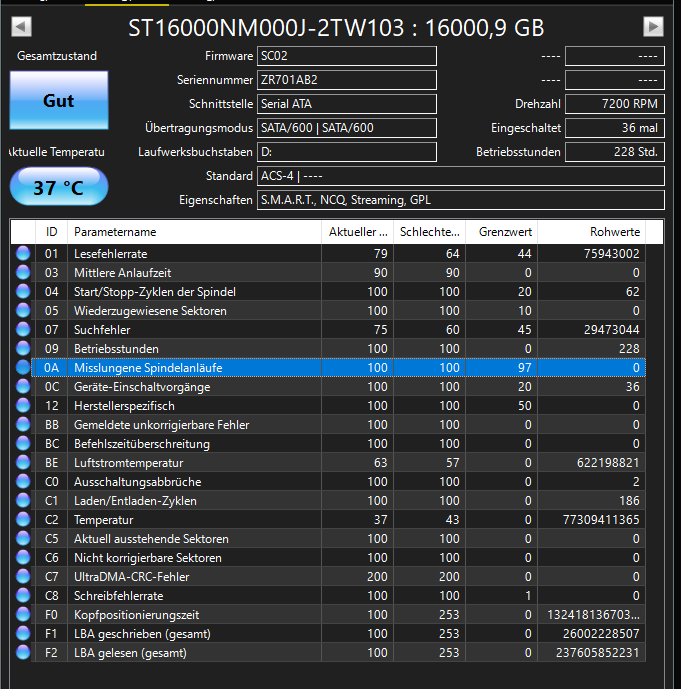Click status orb of Ausschaltungsabbrüche row
Viewport: 681px width, 689px height.
pos(23,482)
